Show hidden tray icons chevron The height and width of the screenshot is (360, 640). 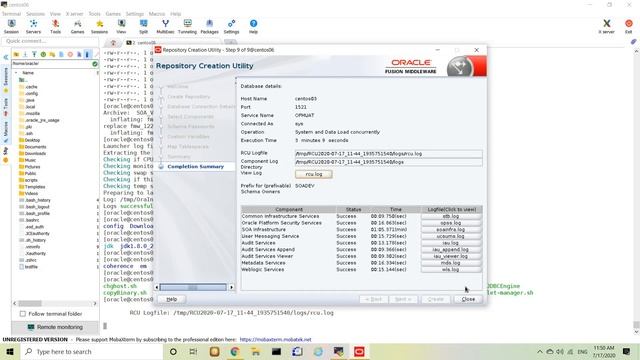(x=540, y=351)
